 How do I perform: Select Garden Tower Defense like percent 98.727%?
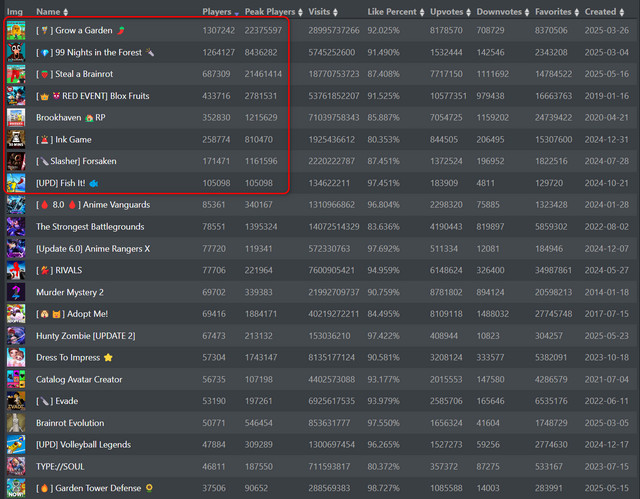(x=384, y=489)
